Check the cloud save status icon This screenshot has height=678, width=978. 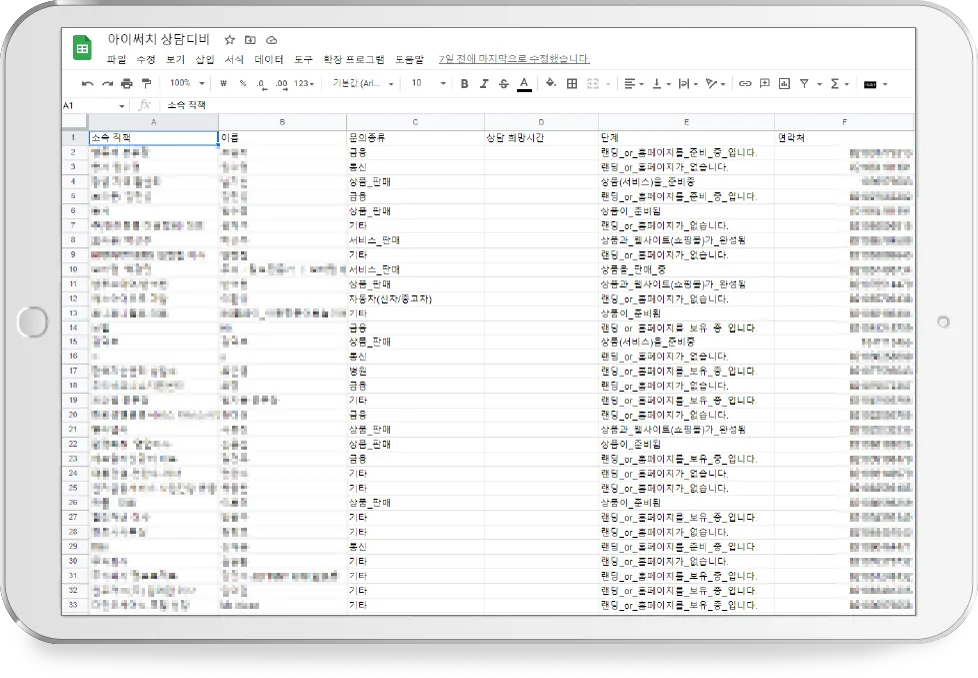coord(271,40)
